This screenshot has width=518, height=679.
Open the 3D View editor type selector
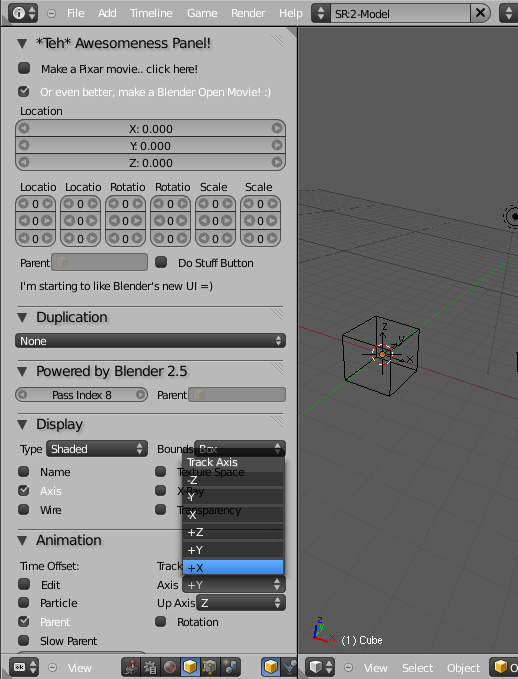tap(321, 667)
